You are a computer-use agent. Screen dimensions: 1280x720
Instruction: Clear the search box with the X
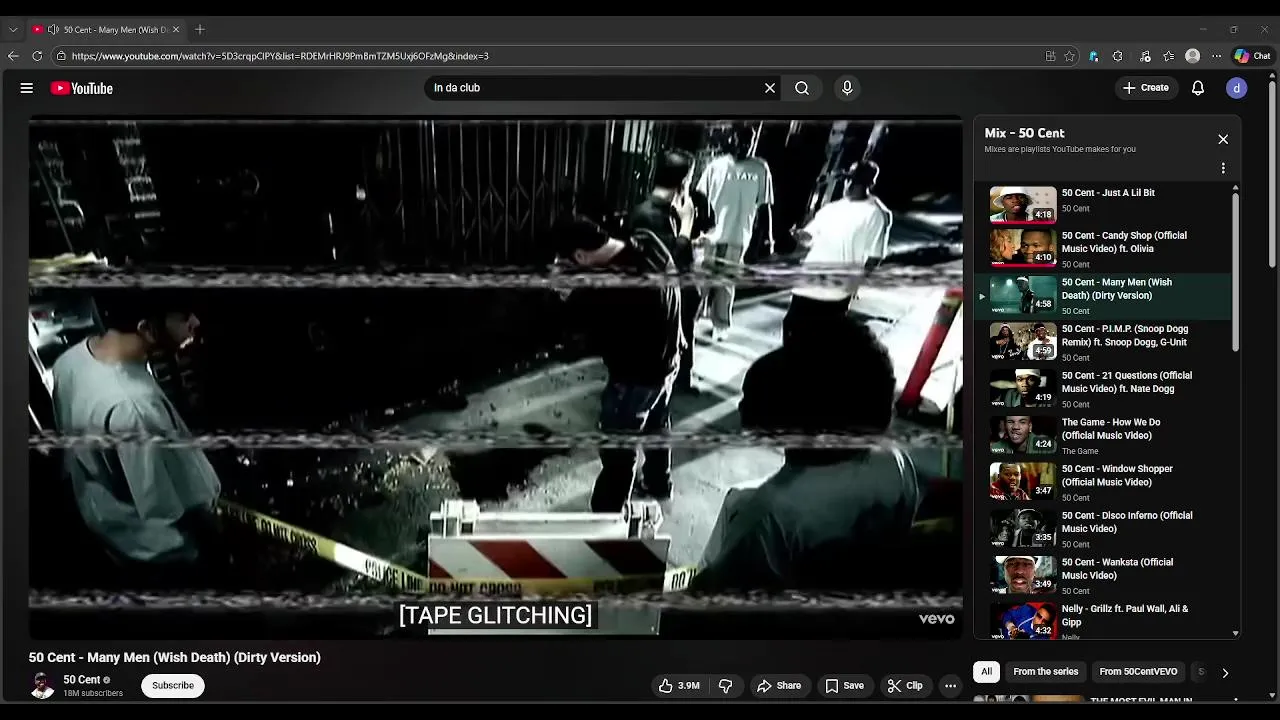point(770,88)
